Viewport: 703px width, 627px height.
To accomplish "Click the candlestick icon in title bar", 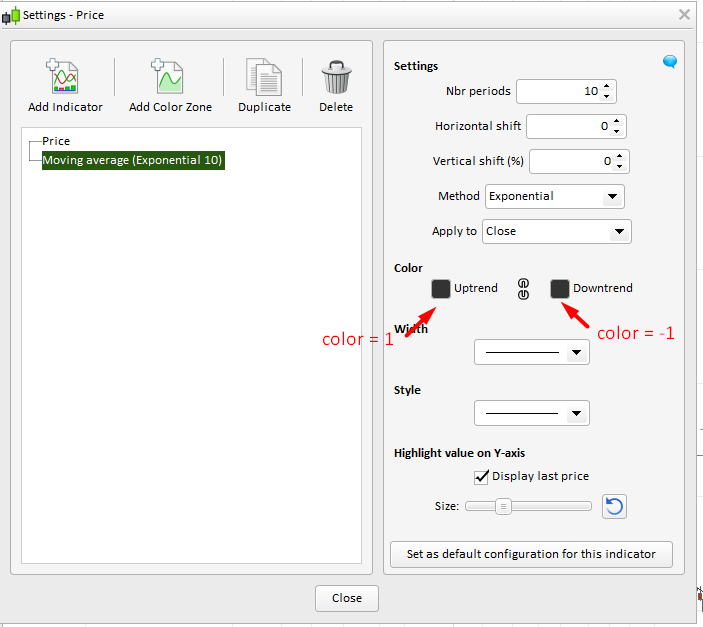I will (x=11, y=15).
